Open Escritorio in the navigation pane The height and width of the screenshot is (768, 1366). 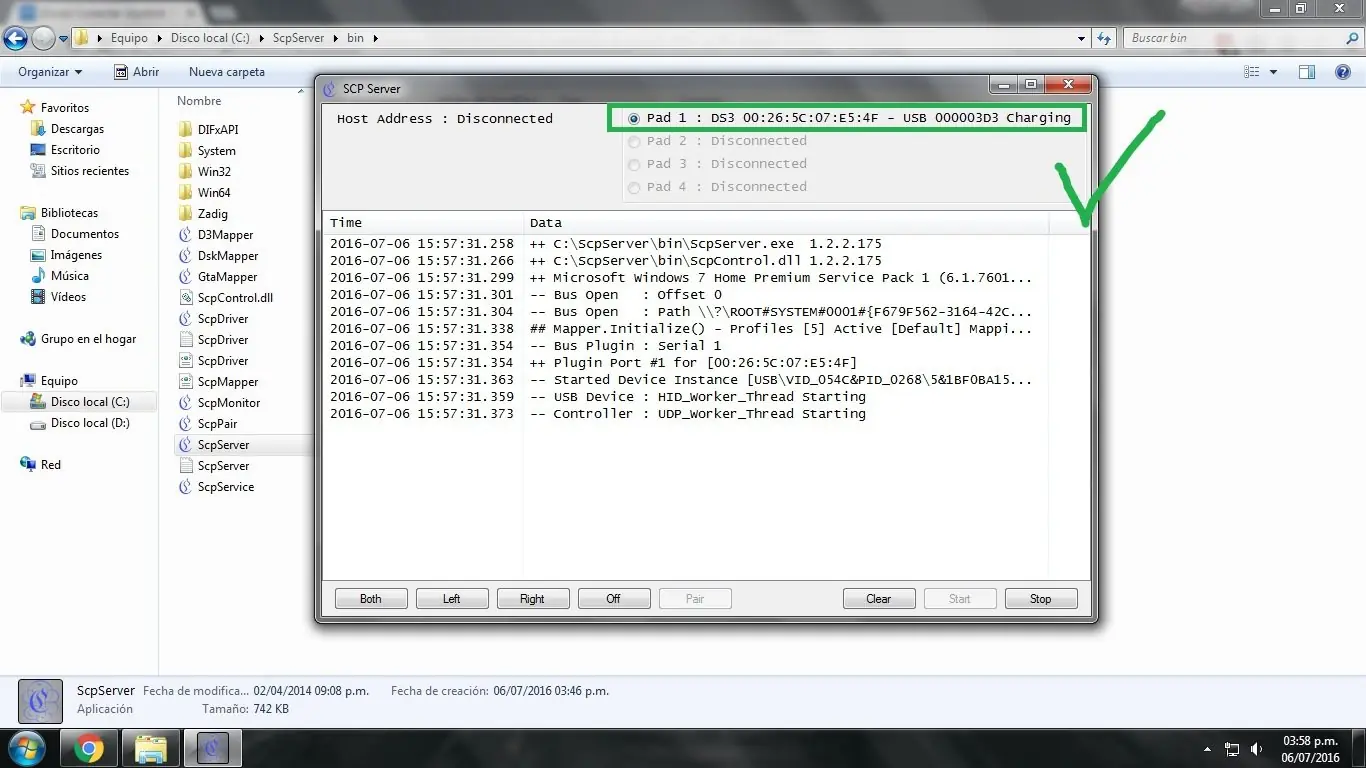75,150
